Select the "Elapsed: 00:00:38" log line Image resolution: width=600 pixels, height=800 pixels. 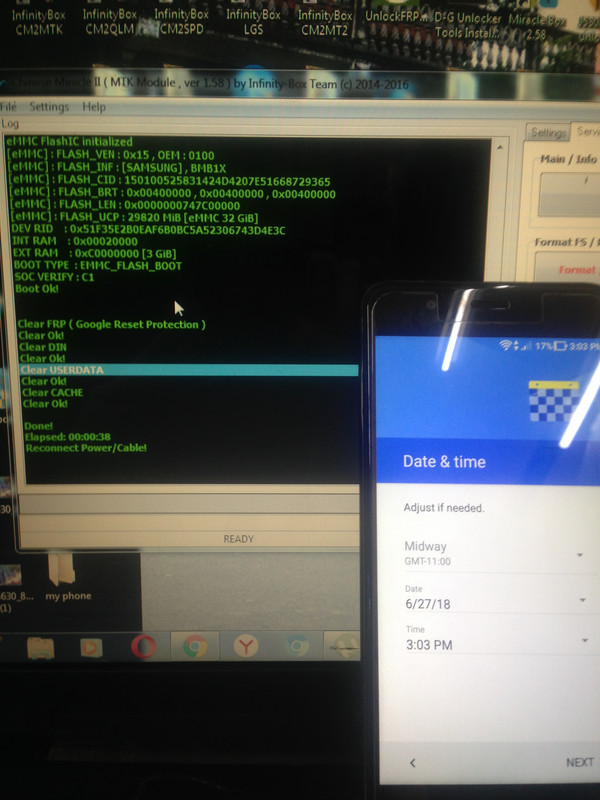[x=67, y=437]
